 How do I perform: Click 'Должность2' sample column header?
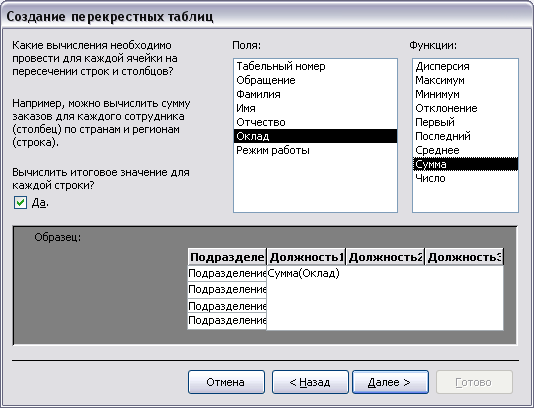385,257
